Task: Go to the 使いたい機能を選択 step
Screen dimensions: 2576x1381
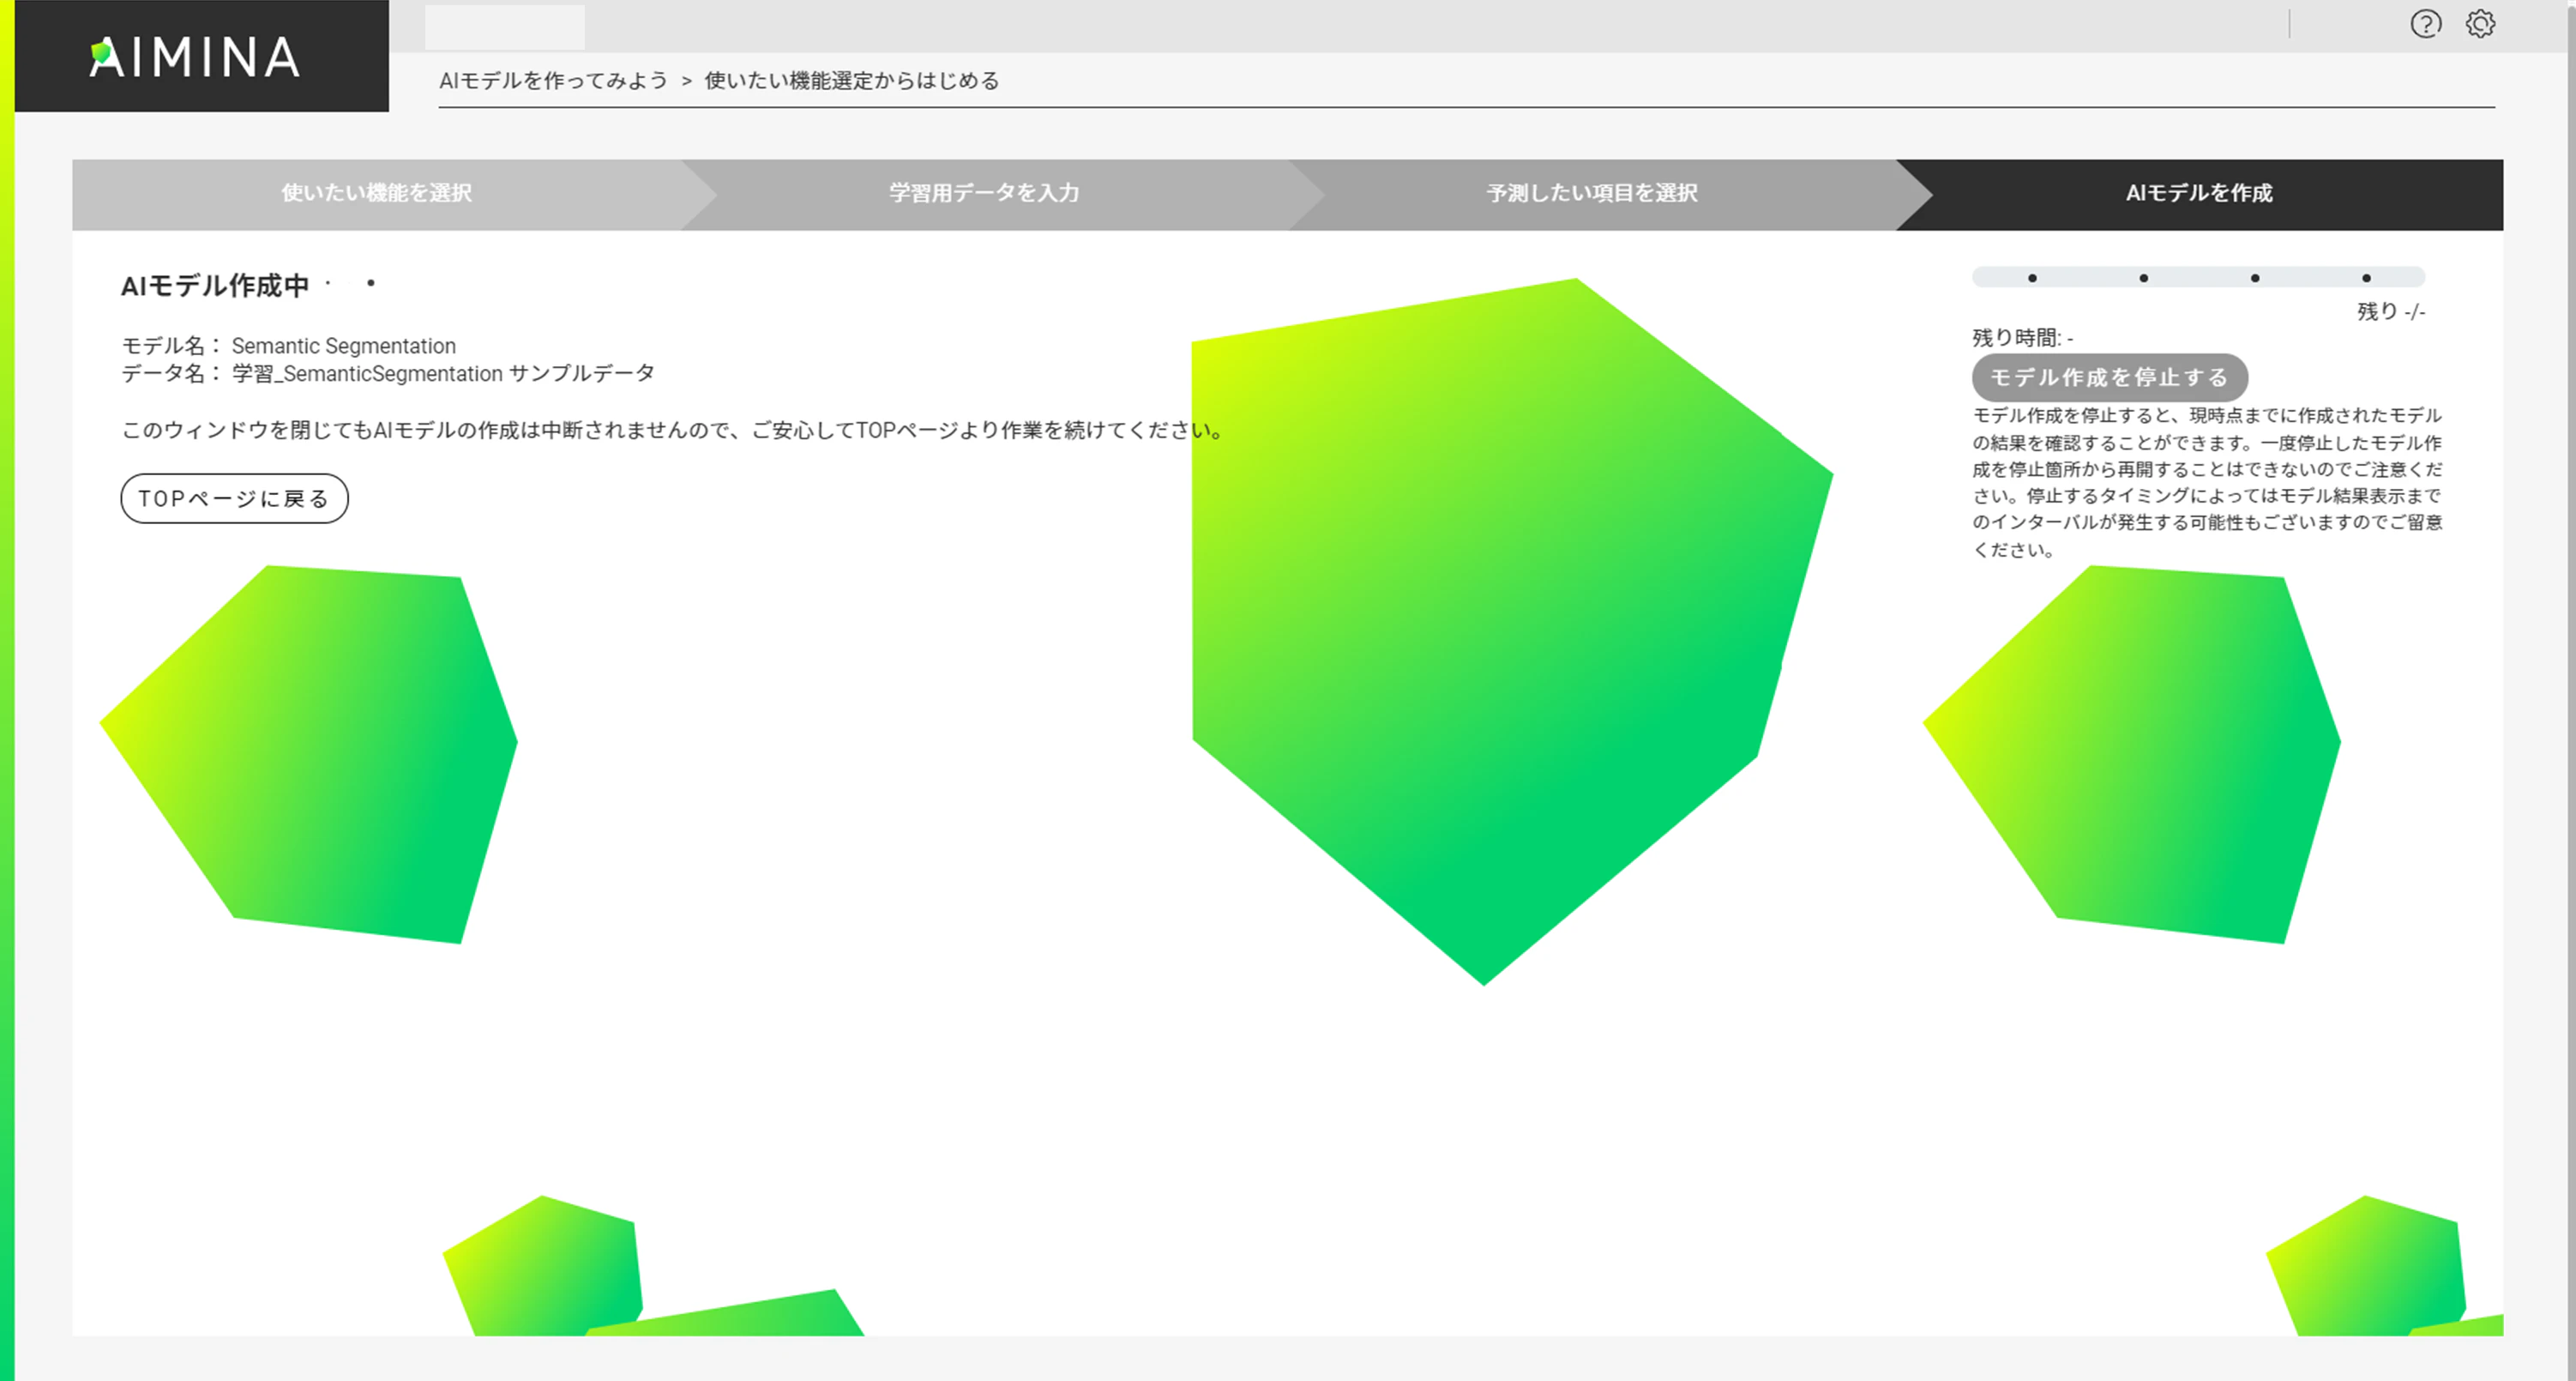Action: pyautogui.click(x=376, y=193)
